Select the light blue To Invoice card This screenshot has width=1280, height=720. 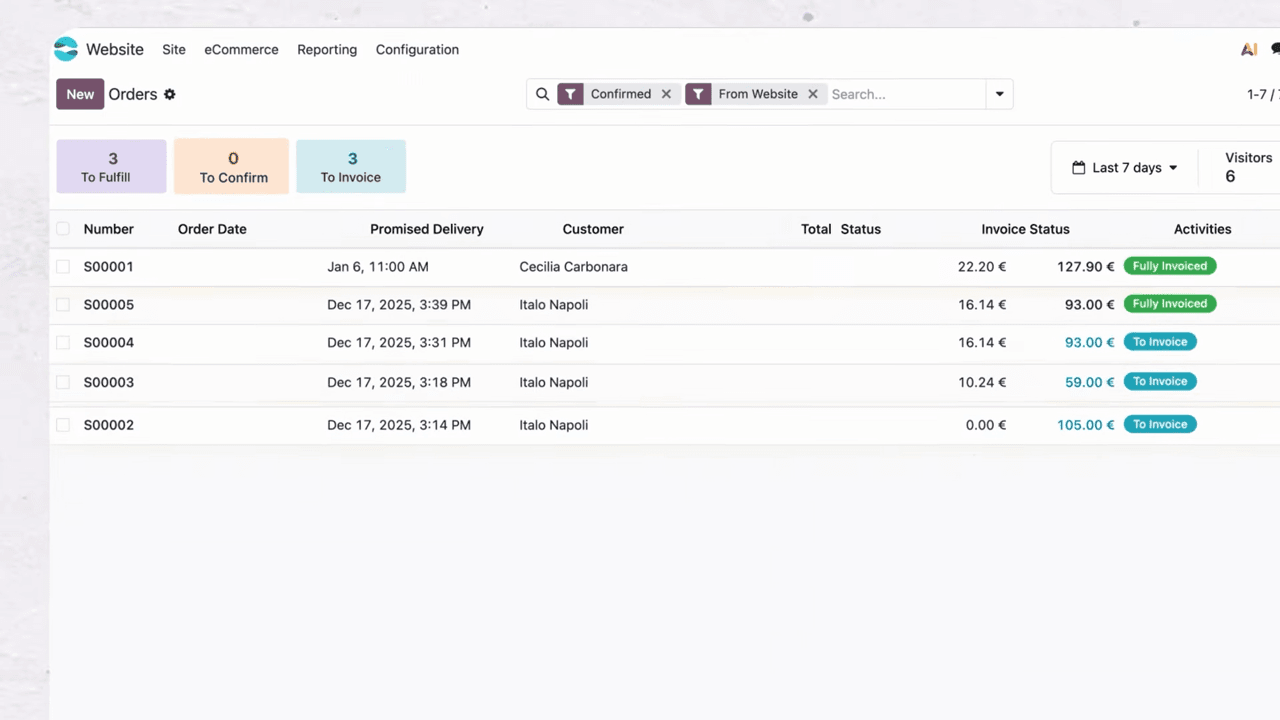(351, 167)
